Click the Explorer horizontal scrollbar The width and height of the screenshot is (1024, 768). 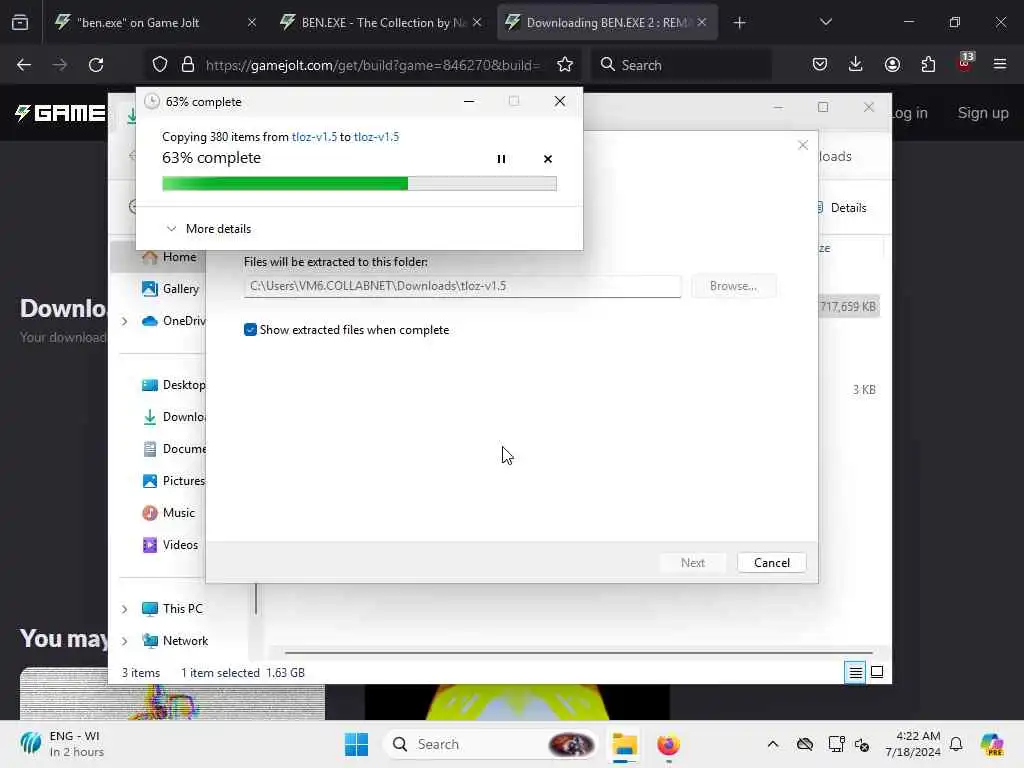tap(578, 652)
